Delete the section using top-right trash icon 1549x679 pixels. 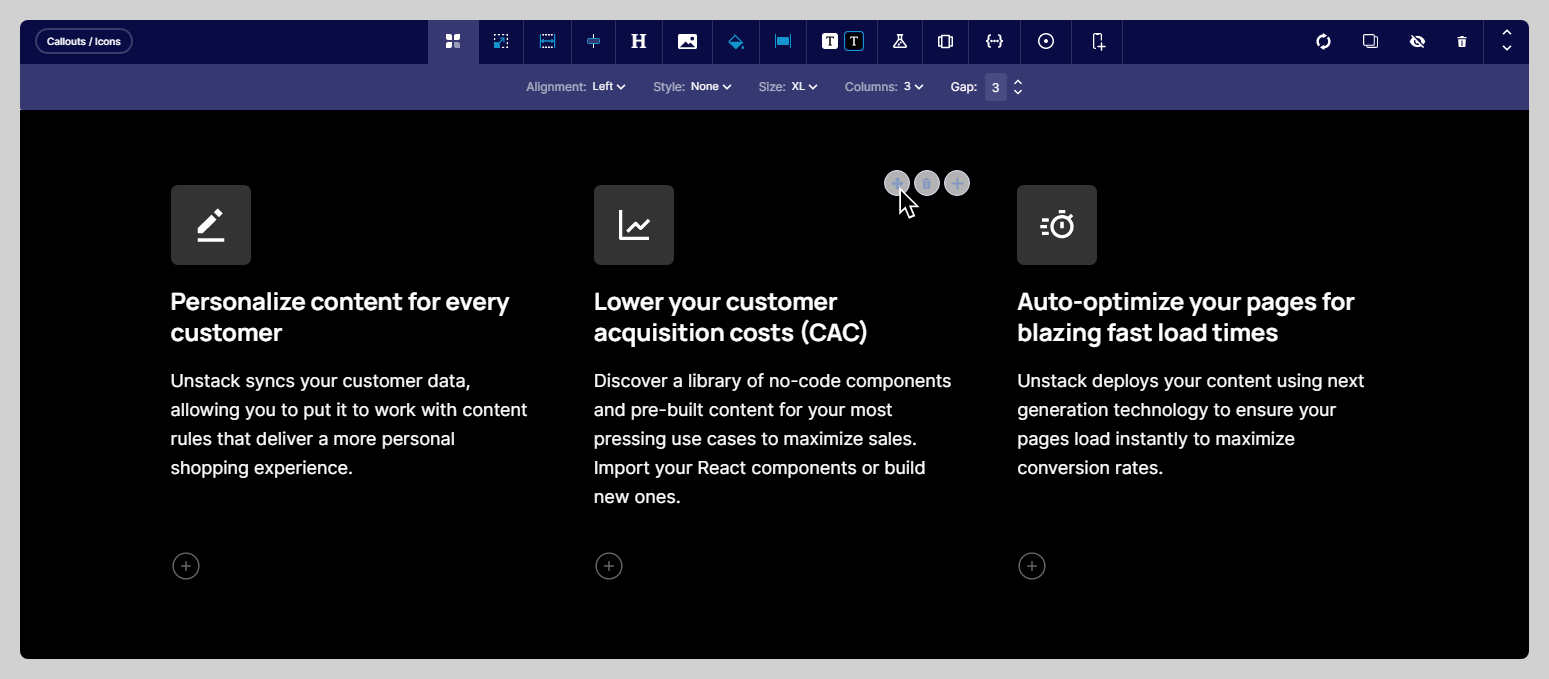1462,42
